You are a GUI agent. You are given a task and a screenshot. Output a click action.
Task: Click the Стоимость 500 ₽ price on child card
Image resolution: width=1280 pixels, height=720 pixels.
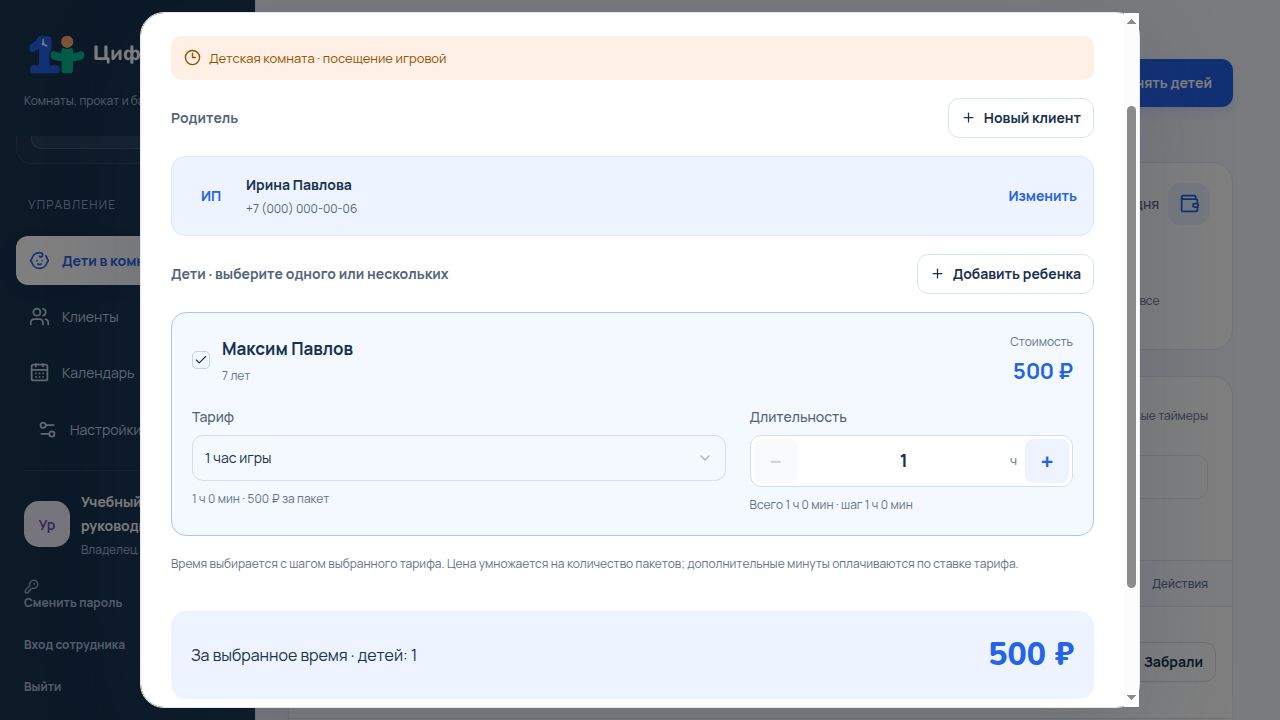pyautogui.click(x=1043, y=371)
